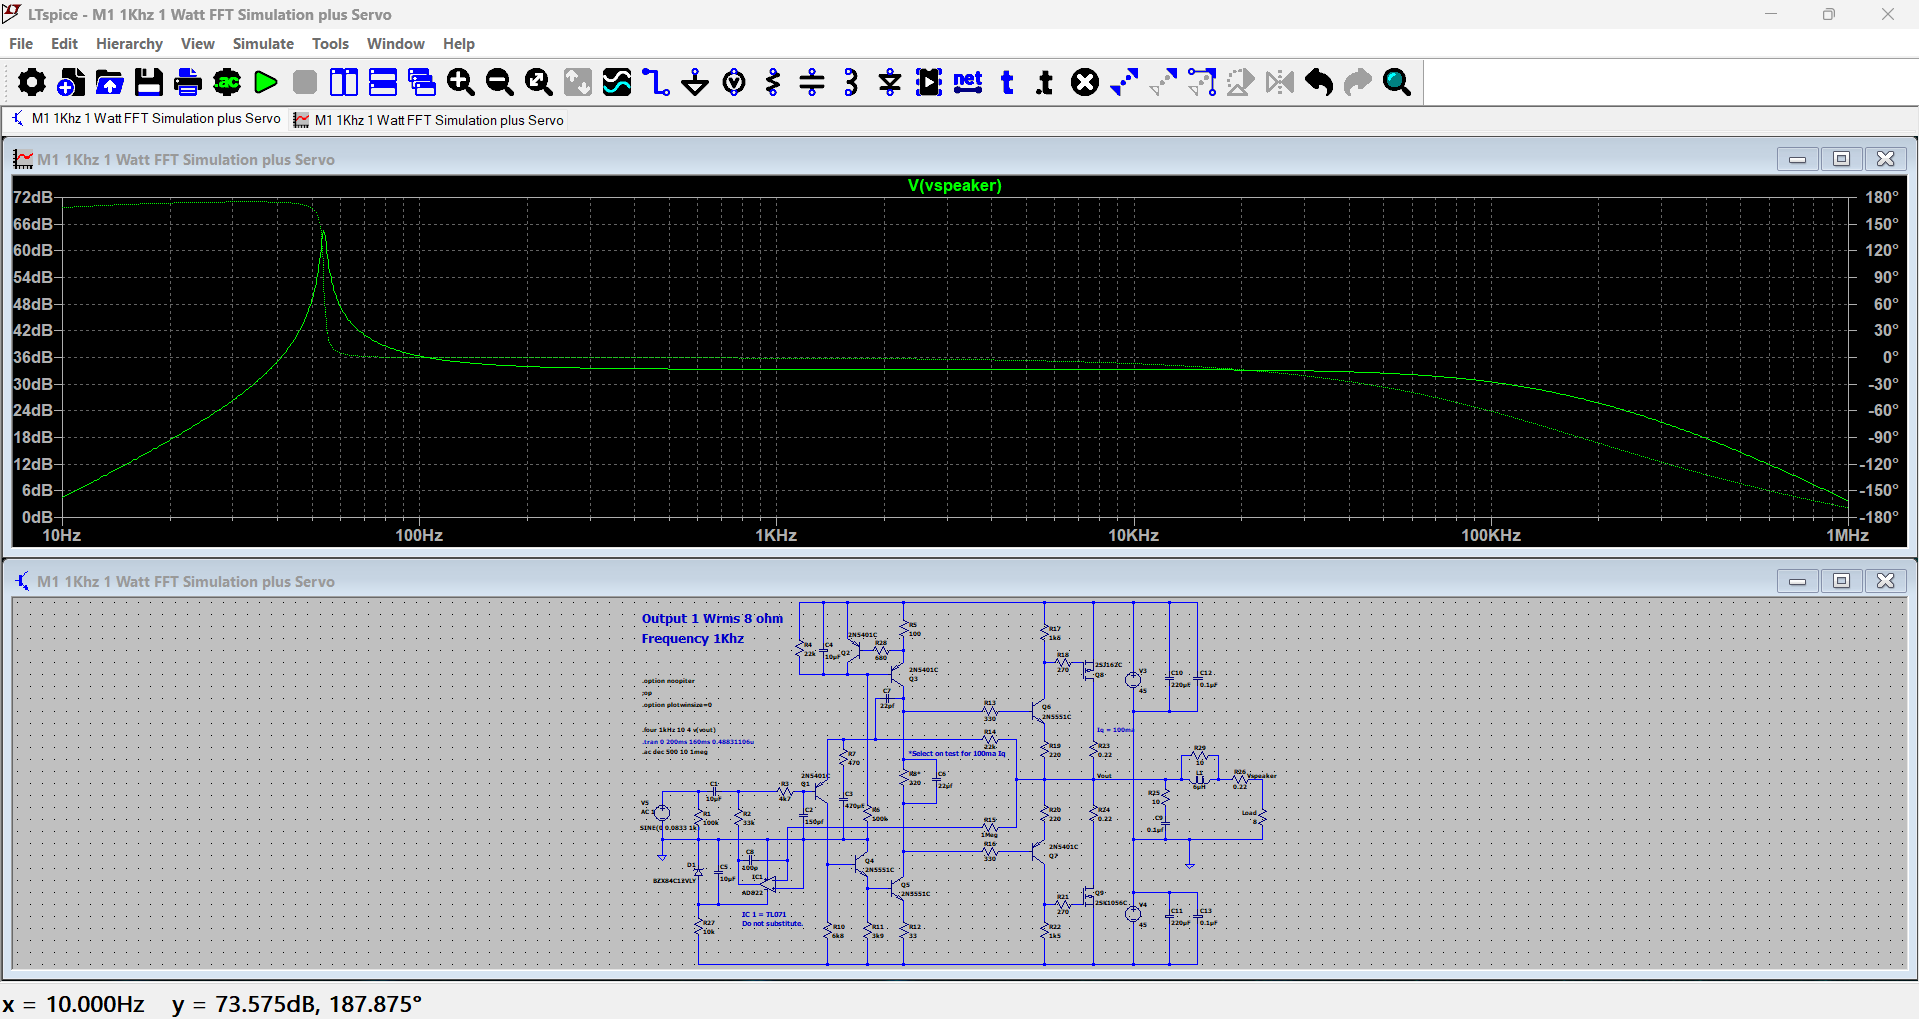This screenshot has width=1919, height=1019.
Task: Select the Delete tool
Action: 1085,82
